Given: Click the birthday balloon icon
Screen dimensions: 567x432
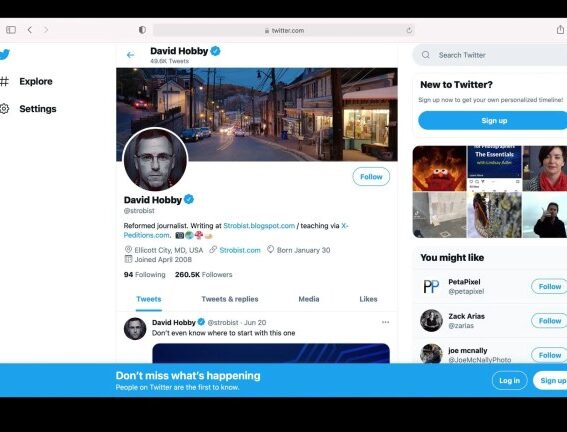Looking at the screenshot, I should pos(270,249).
